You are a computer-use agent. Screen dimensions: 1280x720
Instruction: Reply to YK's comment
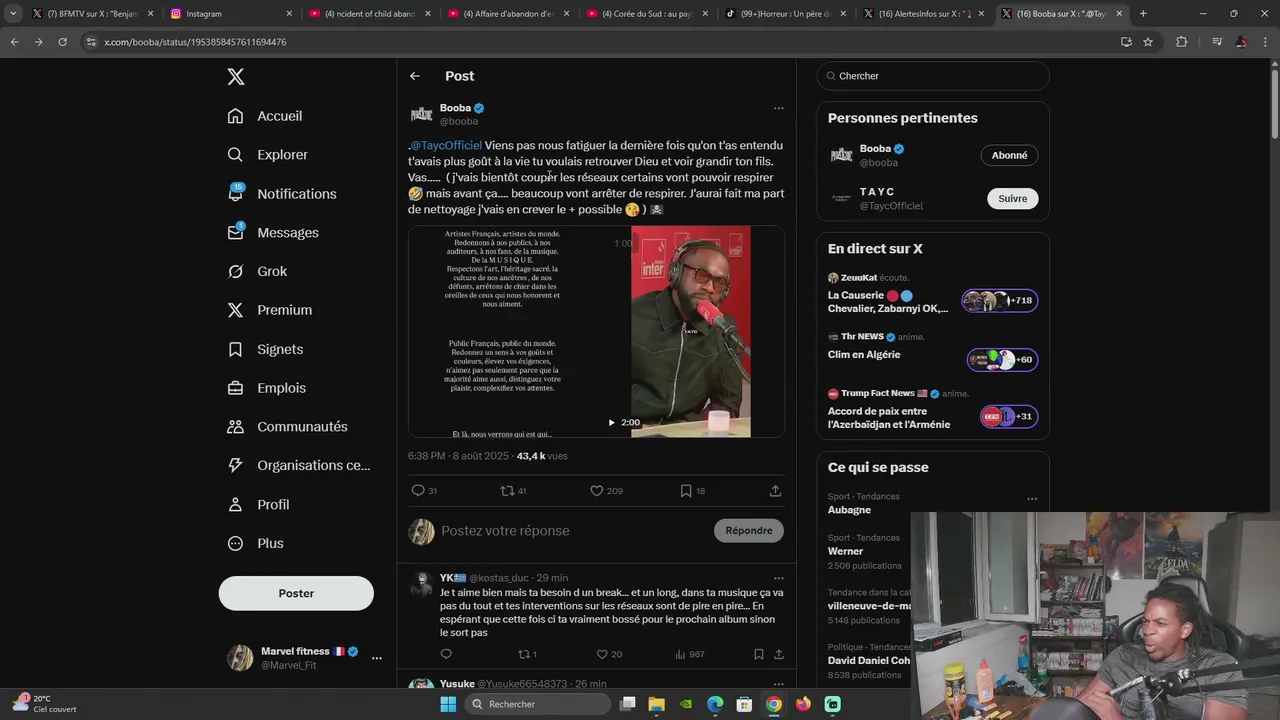coord(446,654)
